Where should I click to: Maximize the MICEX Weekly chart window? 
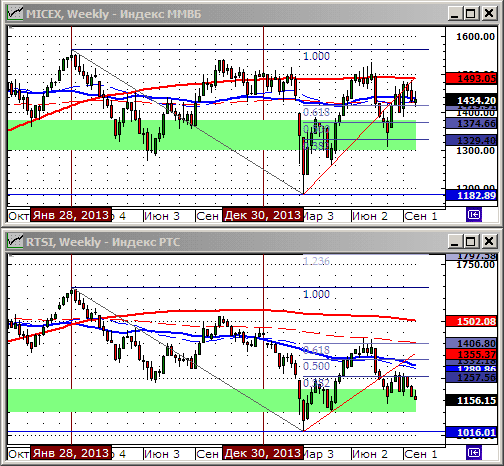click(x=471, y=14)
